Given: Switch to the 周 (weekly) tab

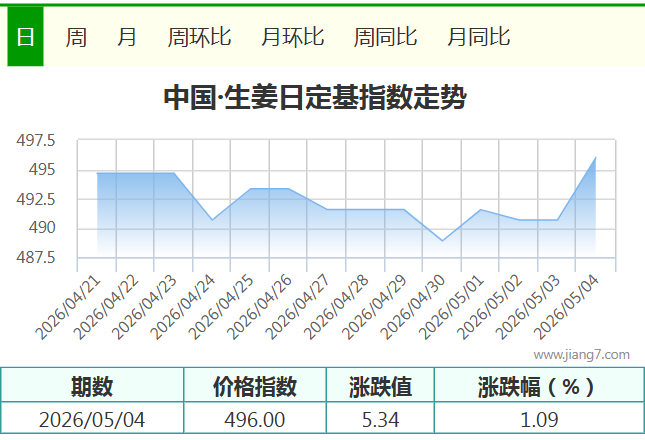Looking at the screenshot, I should coord(76,37).
